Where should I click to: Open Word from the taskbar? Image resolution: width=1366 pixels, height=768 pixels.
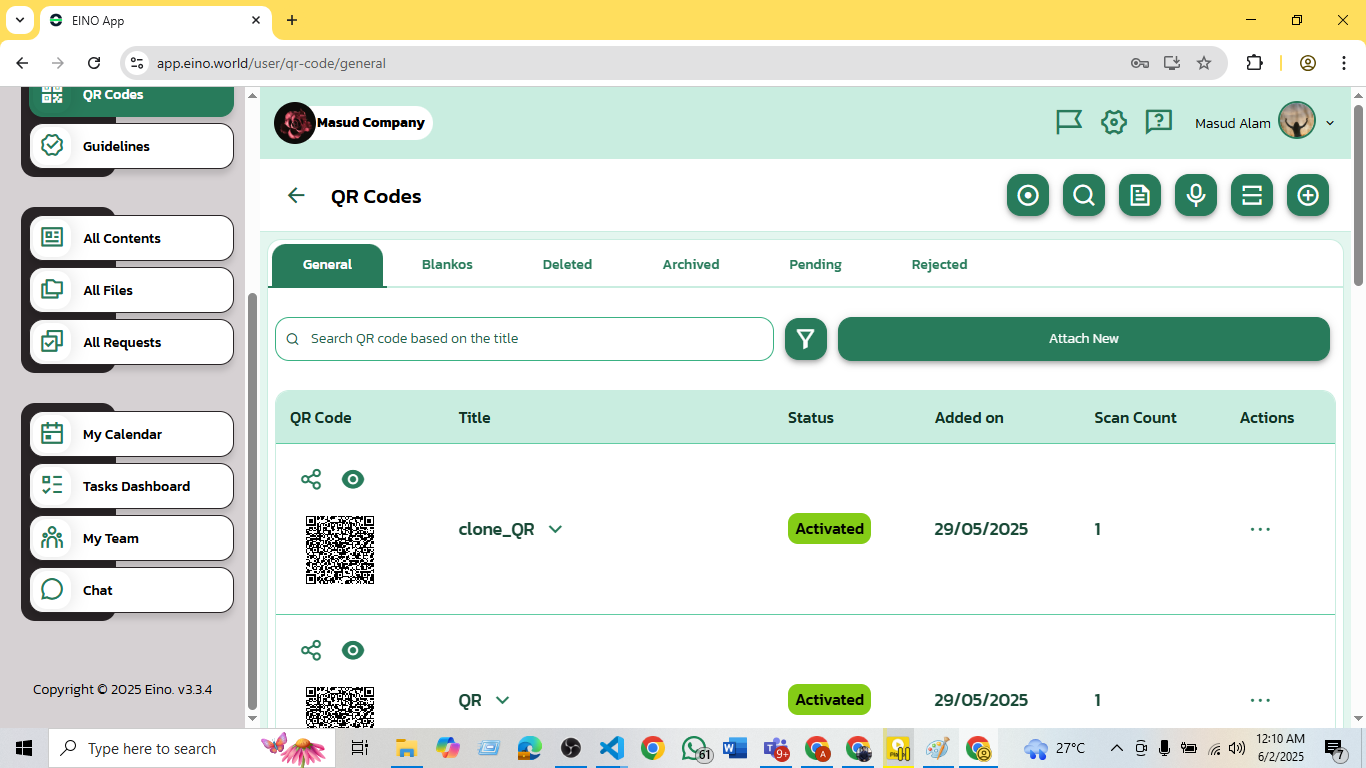[734, 748]
